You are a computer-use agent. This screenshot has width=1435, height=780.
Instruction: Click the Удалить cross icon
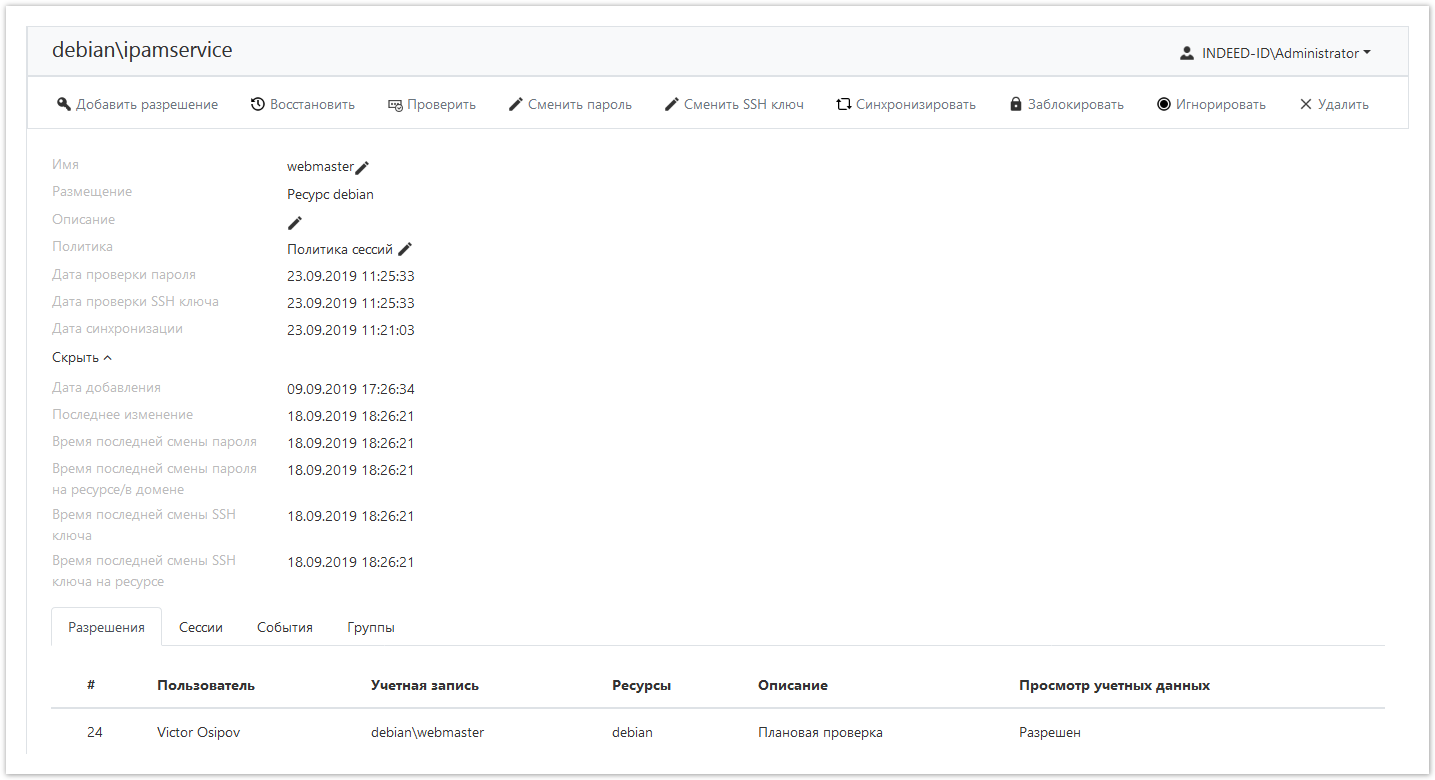(1304, 103)
